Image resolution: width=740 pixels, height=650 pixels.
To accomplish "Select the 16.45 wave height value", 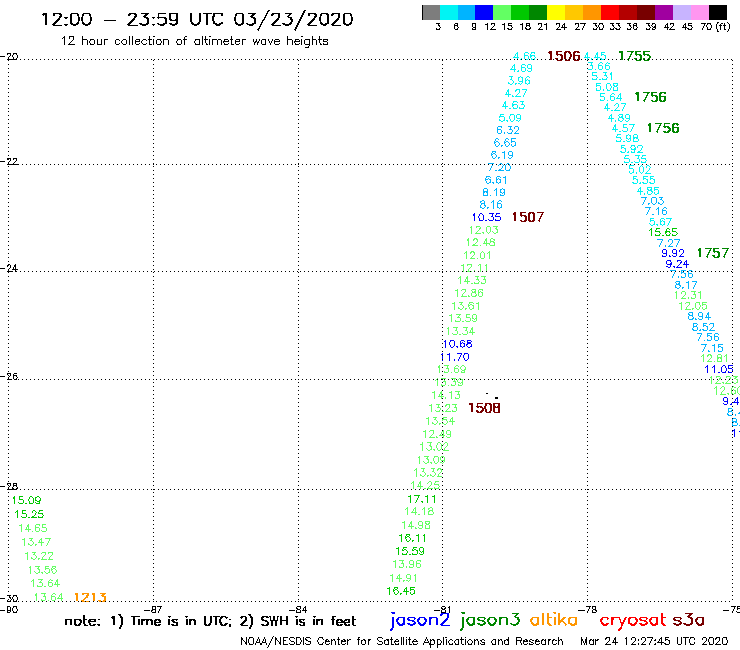I will pos(401,591).
